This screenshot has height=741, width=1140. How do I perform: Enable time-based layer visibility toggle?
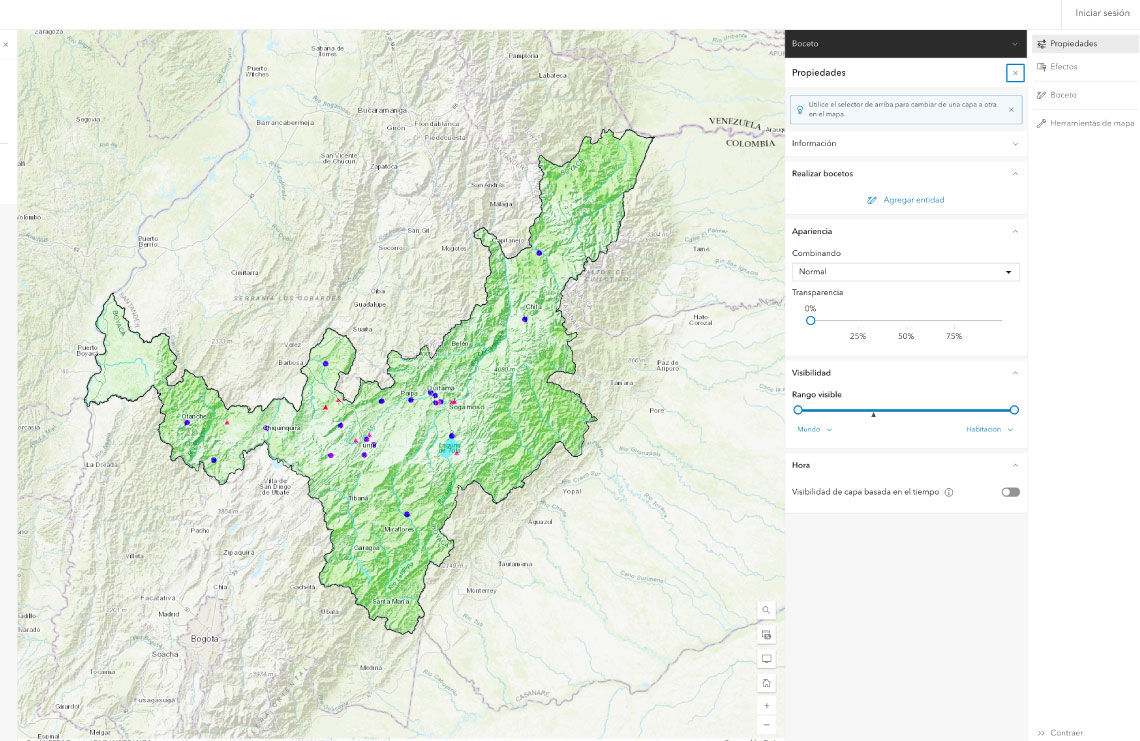(x=1010, y=492)
